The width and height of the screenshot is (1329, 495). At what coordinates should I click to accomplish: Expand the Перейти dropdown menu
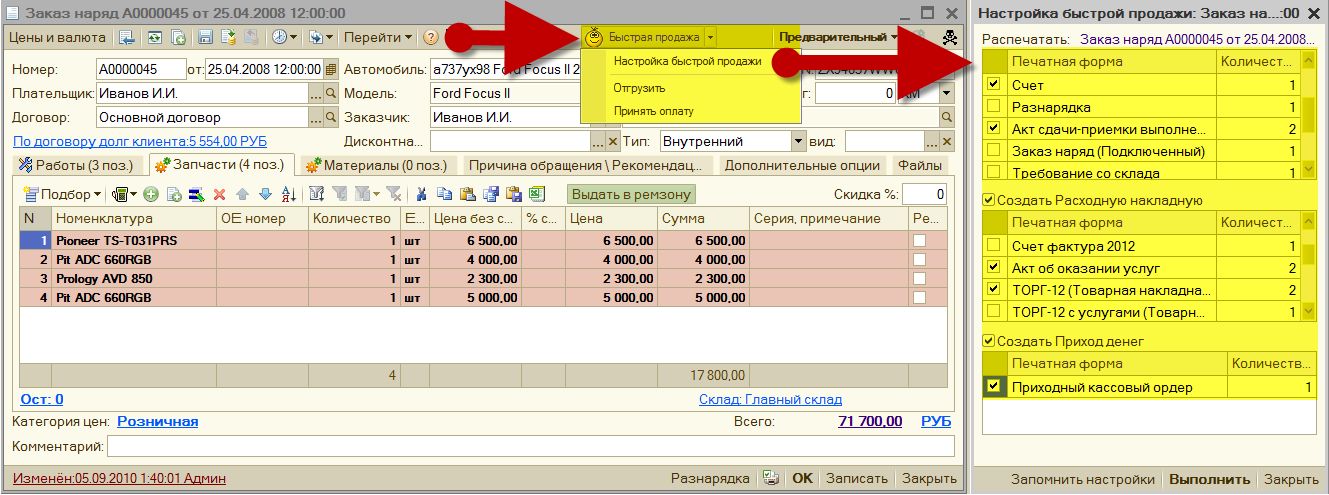(378, 37)
